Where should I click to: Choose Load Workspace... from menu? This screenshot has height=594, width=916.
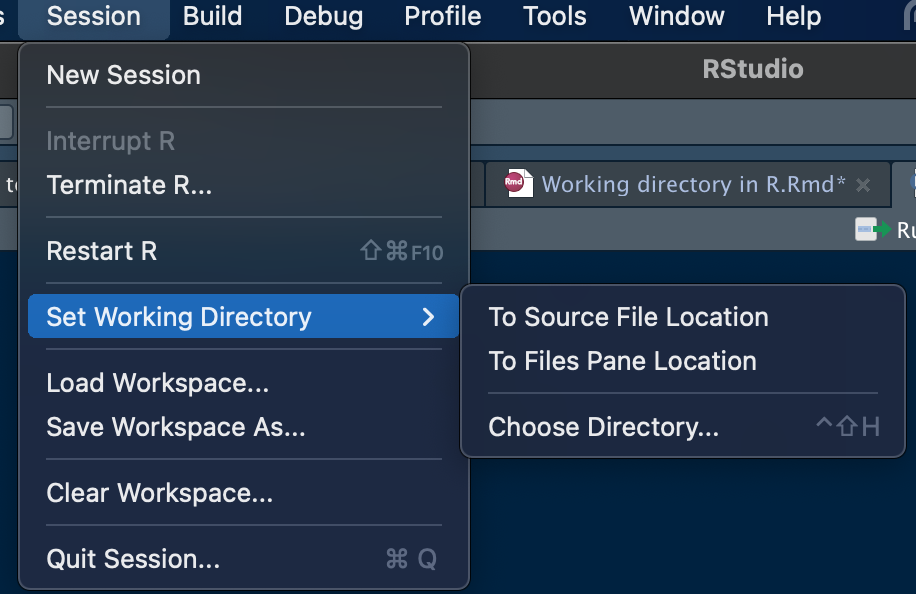coord(244,383)
